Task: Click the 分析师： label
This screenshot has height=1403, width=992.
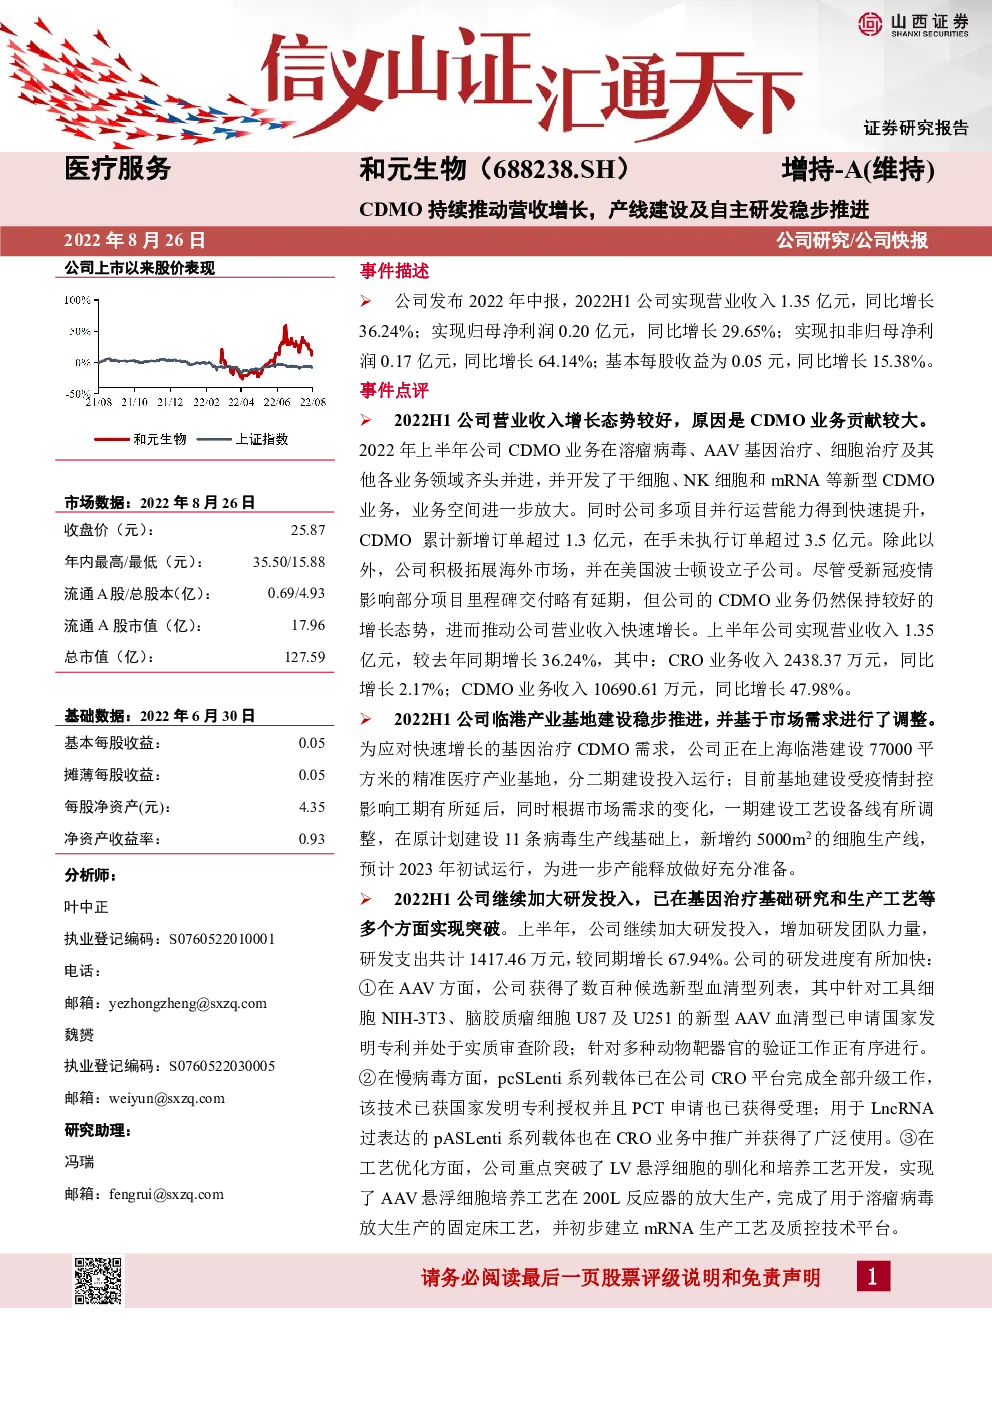Action: (90, 875)
